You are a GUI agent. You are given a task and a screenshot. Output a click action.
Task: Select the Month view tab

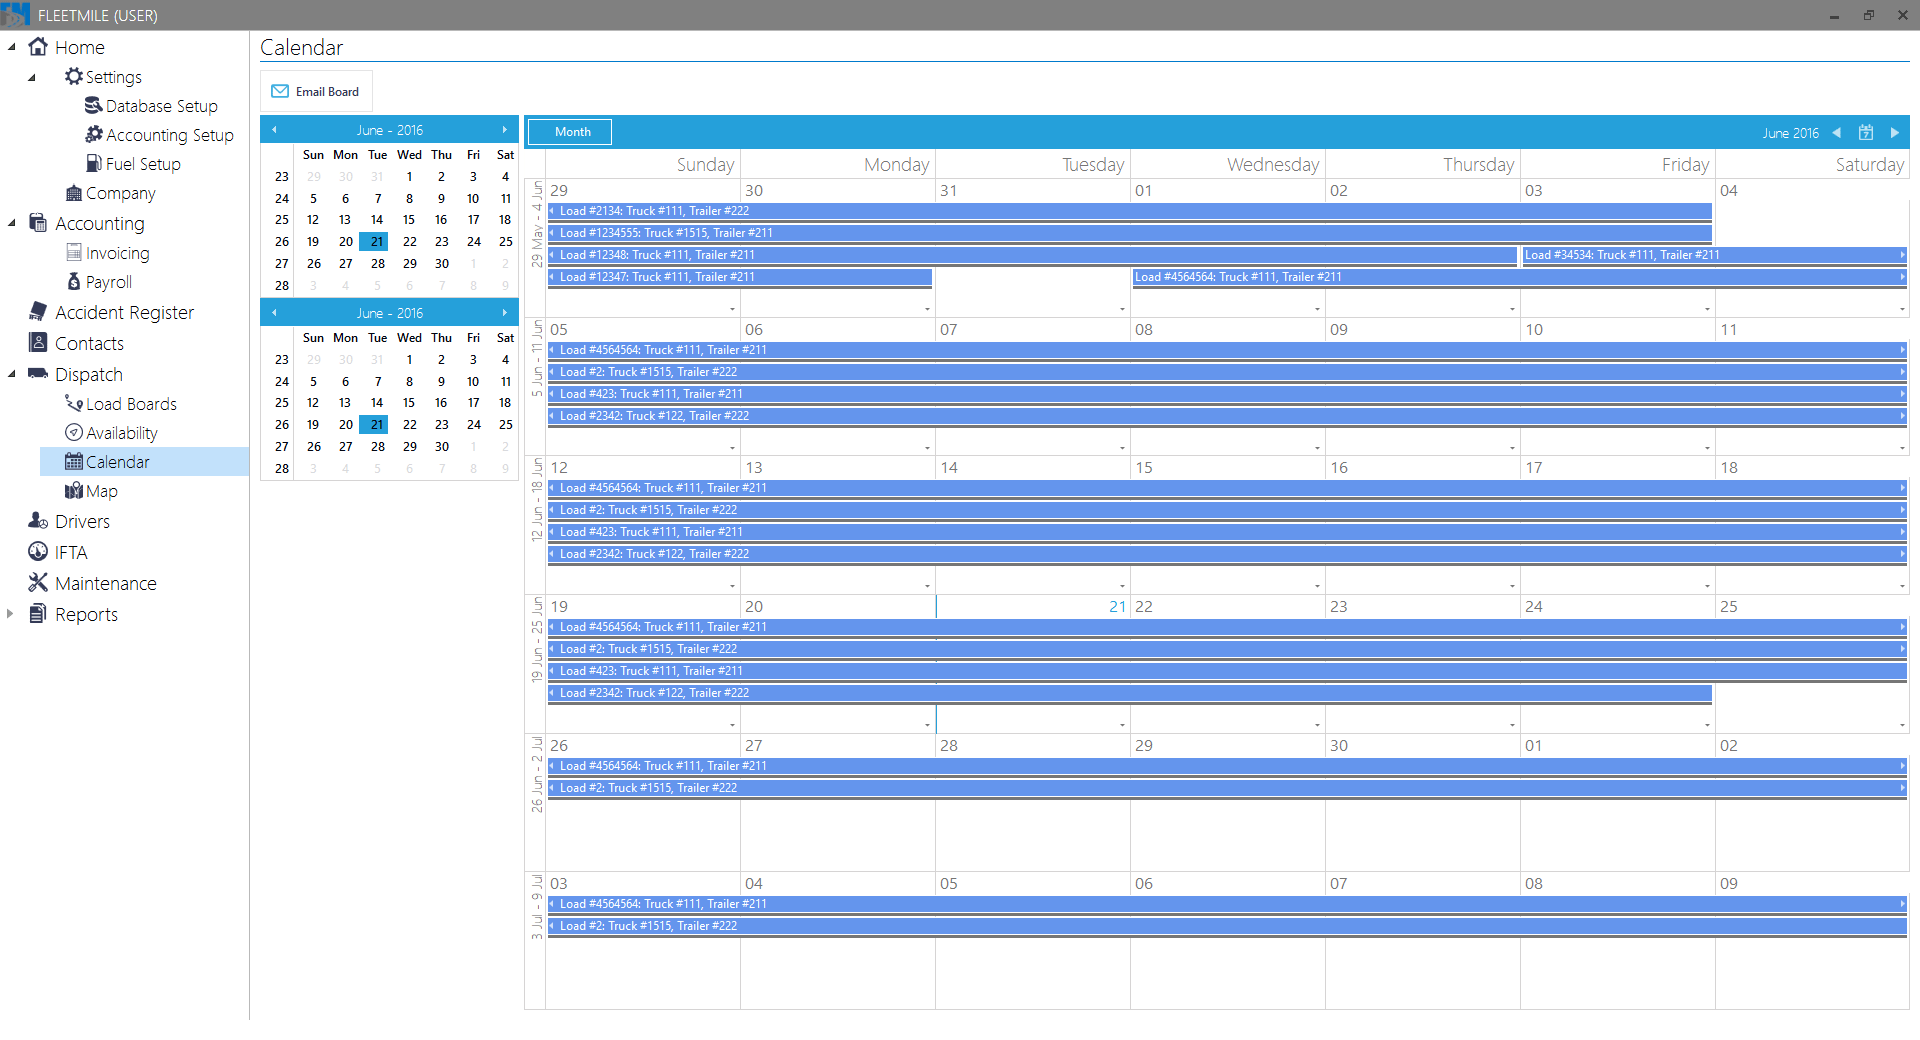tap(570, 132)
